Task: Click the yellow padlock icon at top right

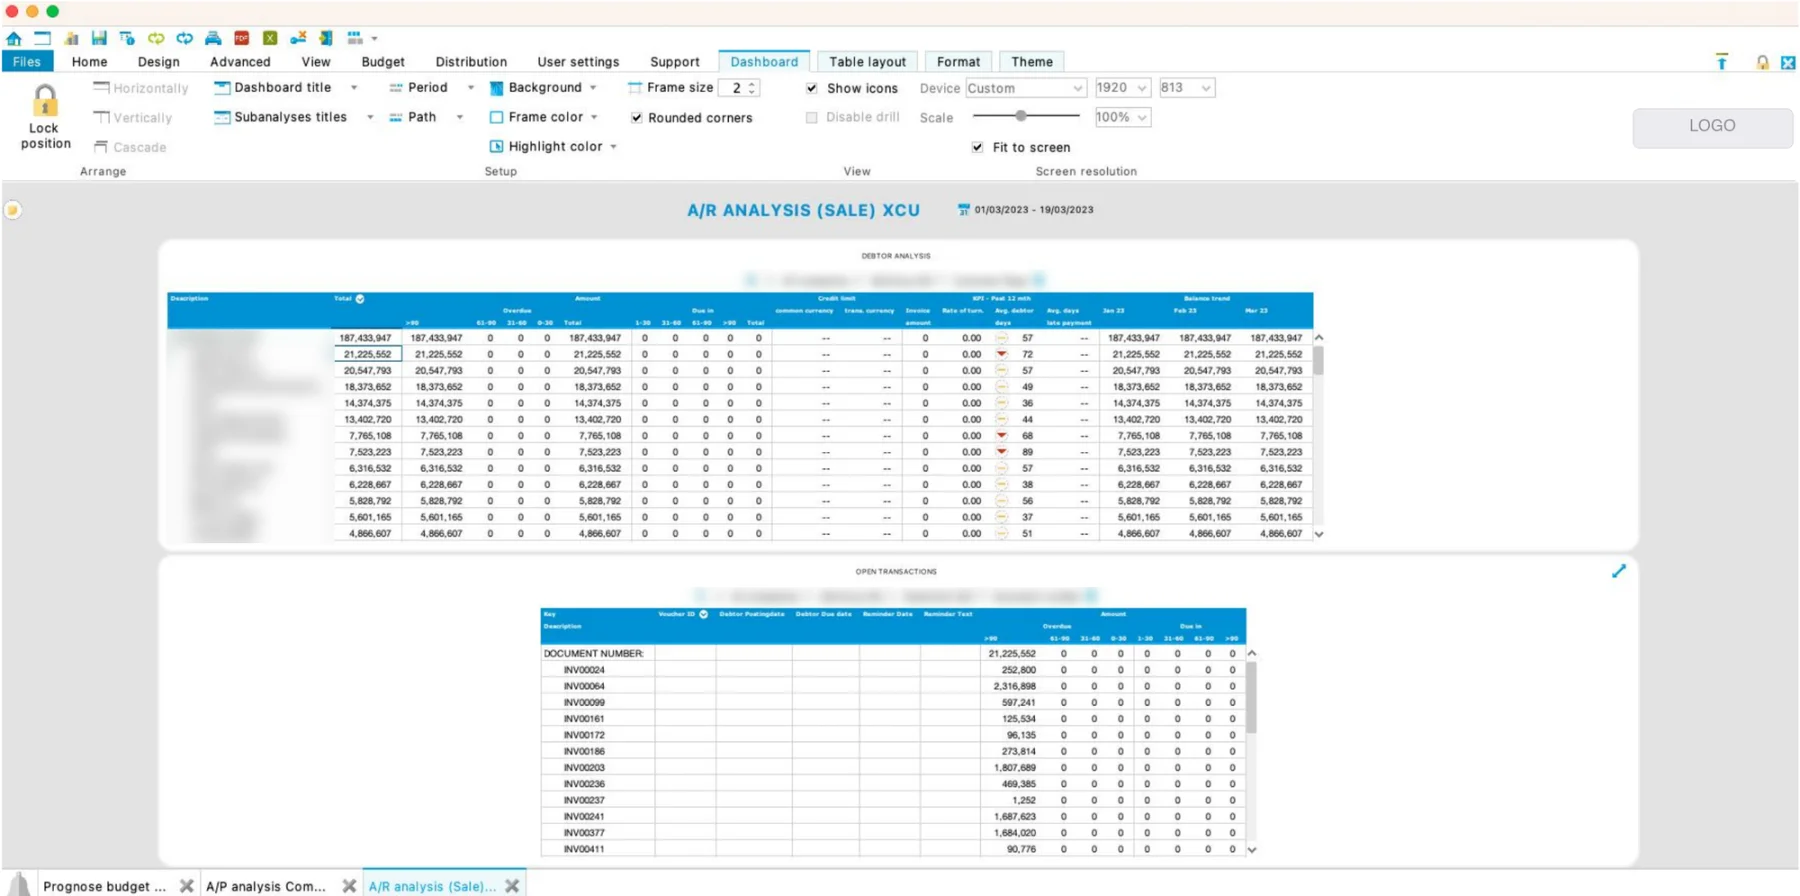Action: 1762,62
